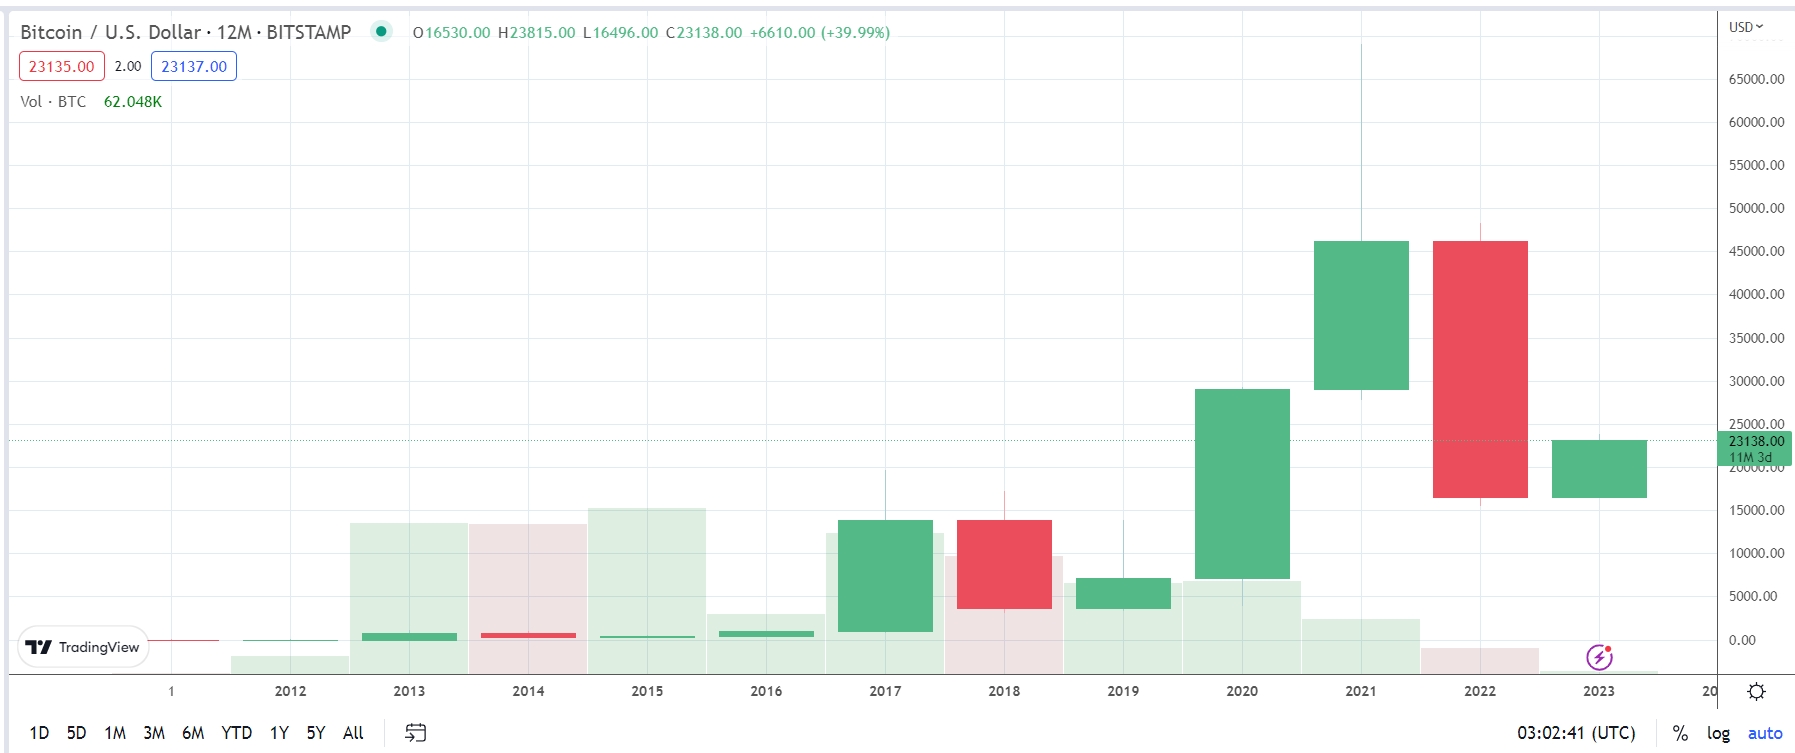The height and width of the screenshot is (753, 1795).
Task: Click the Vol · BTC indicator label
Action: [53, 102]
